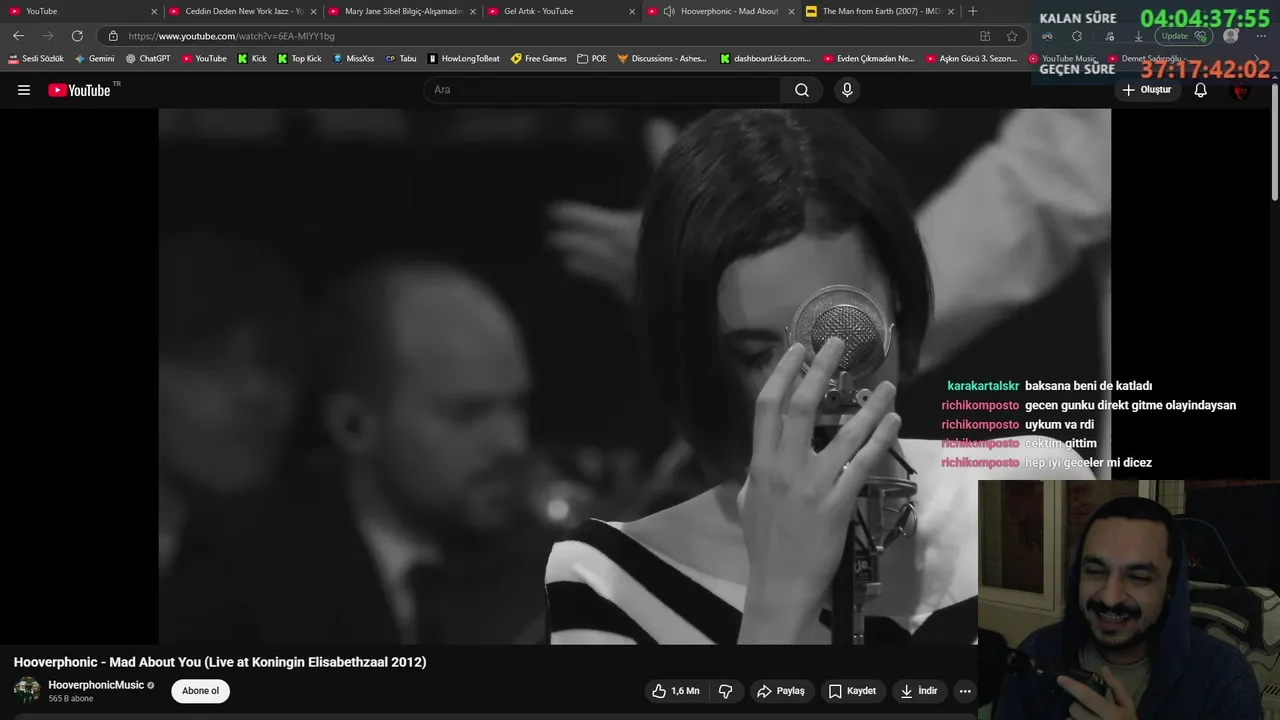Open the YouTube account avatar menu
Screen dimensions: 1280x720
[1241, 90]
